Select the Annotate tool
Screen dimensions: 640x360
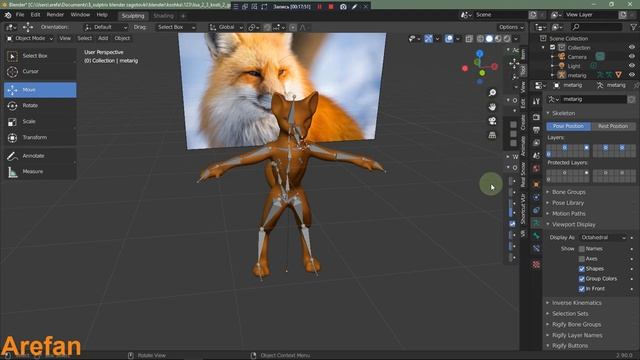click(40, 156)
